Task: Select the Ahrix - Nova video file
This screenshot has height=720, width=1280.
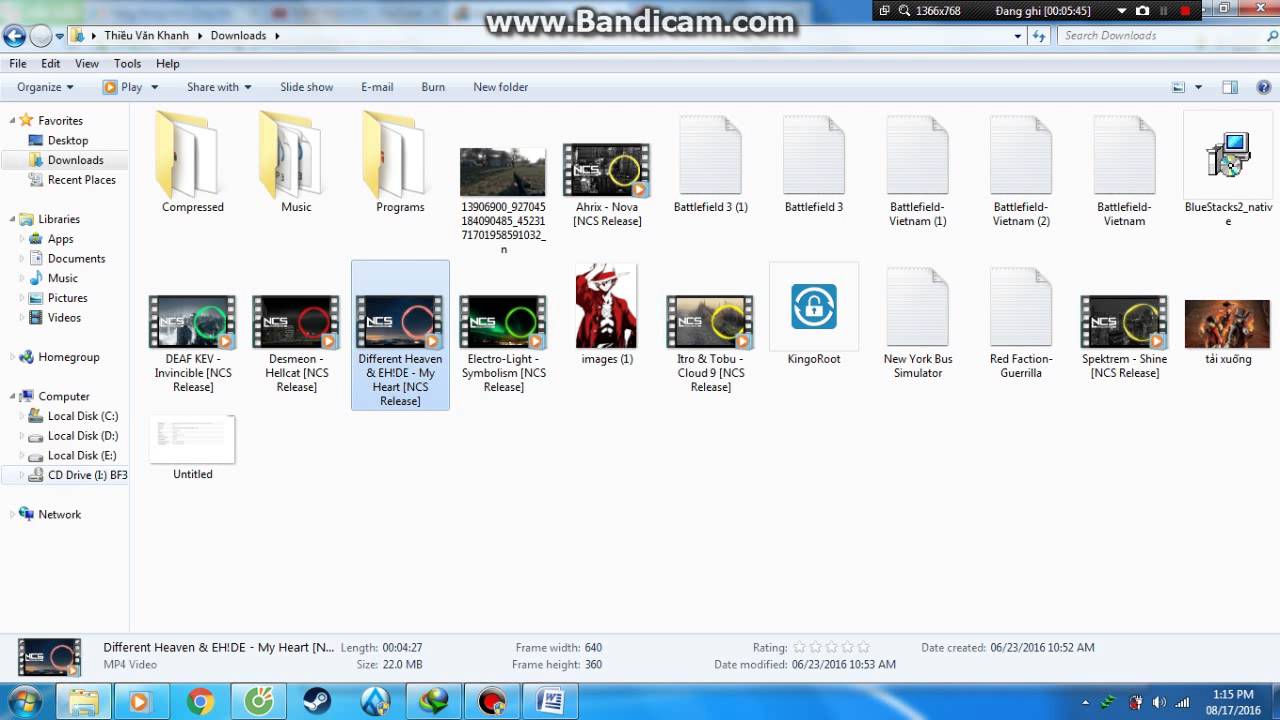Action: [x=606, y=183]
